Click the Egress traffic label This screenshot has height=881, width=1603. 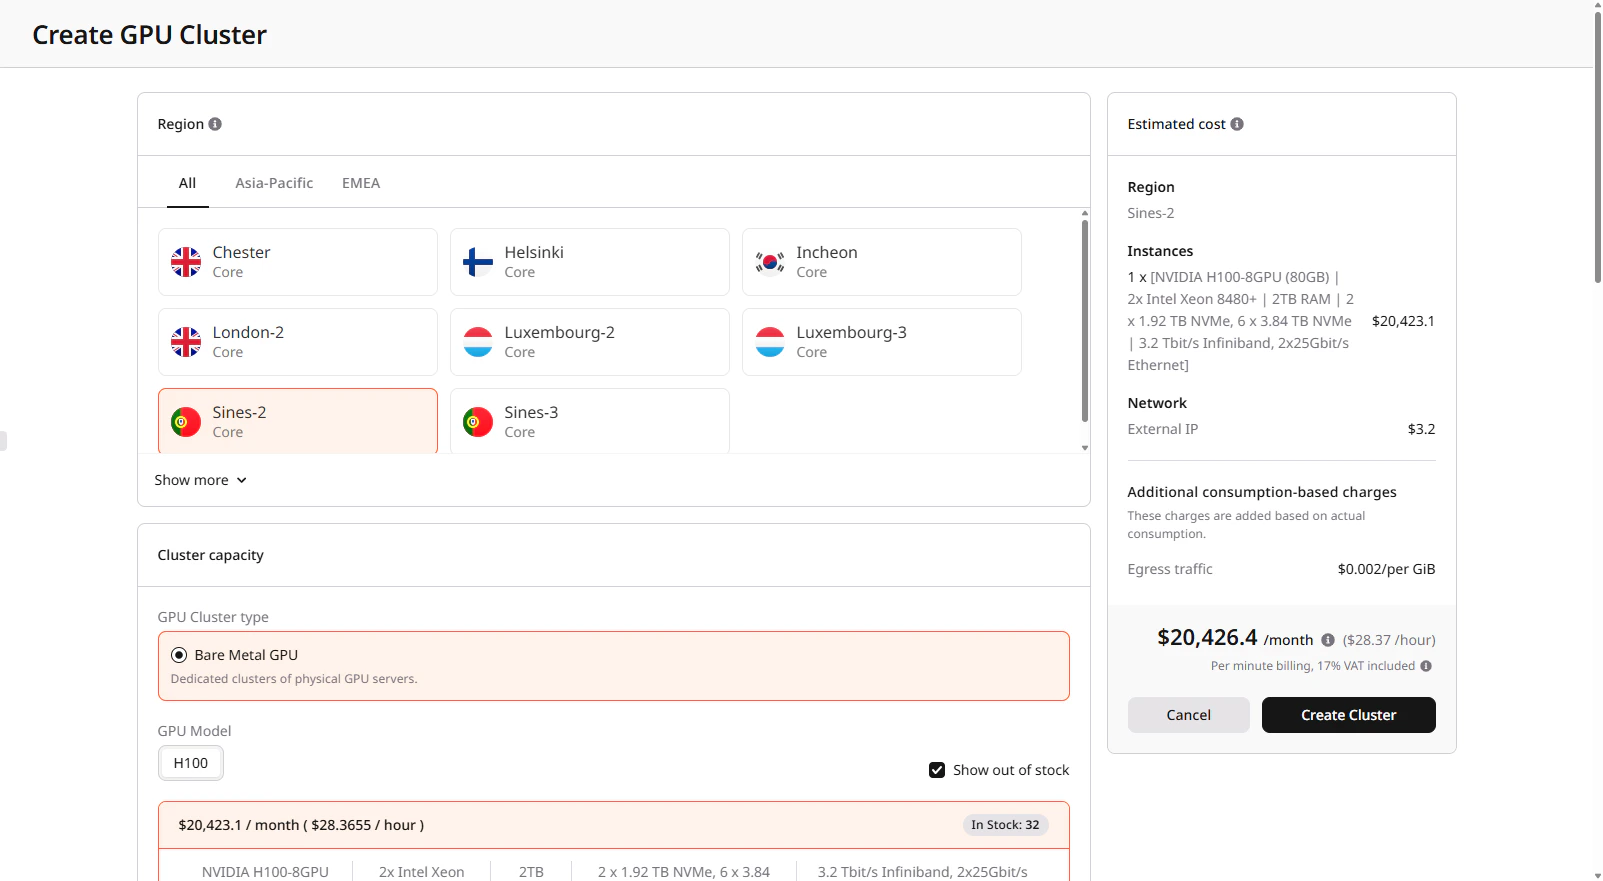click(x=1169, y=569)
